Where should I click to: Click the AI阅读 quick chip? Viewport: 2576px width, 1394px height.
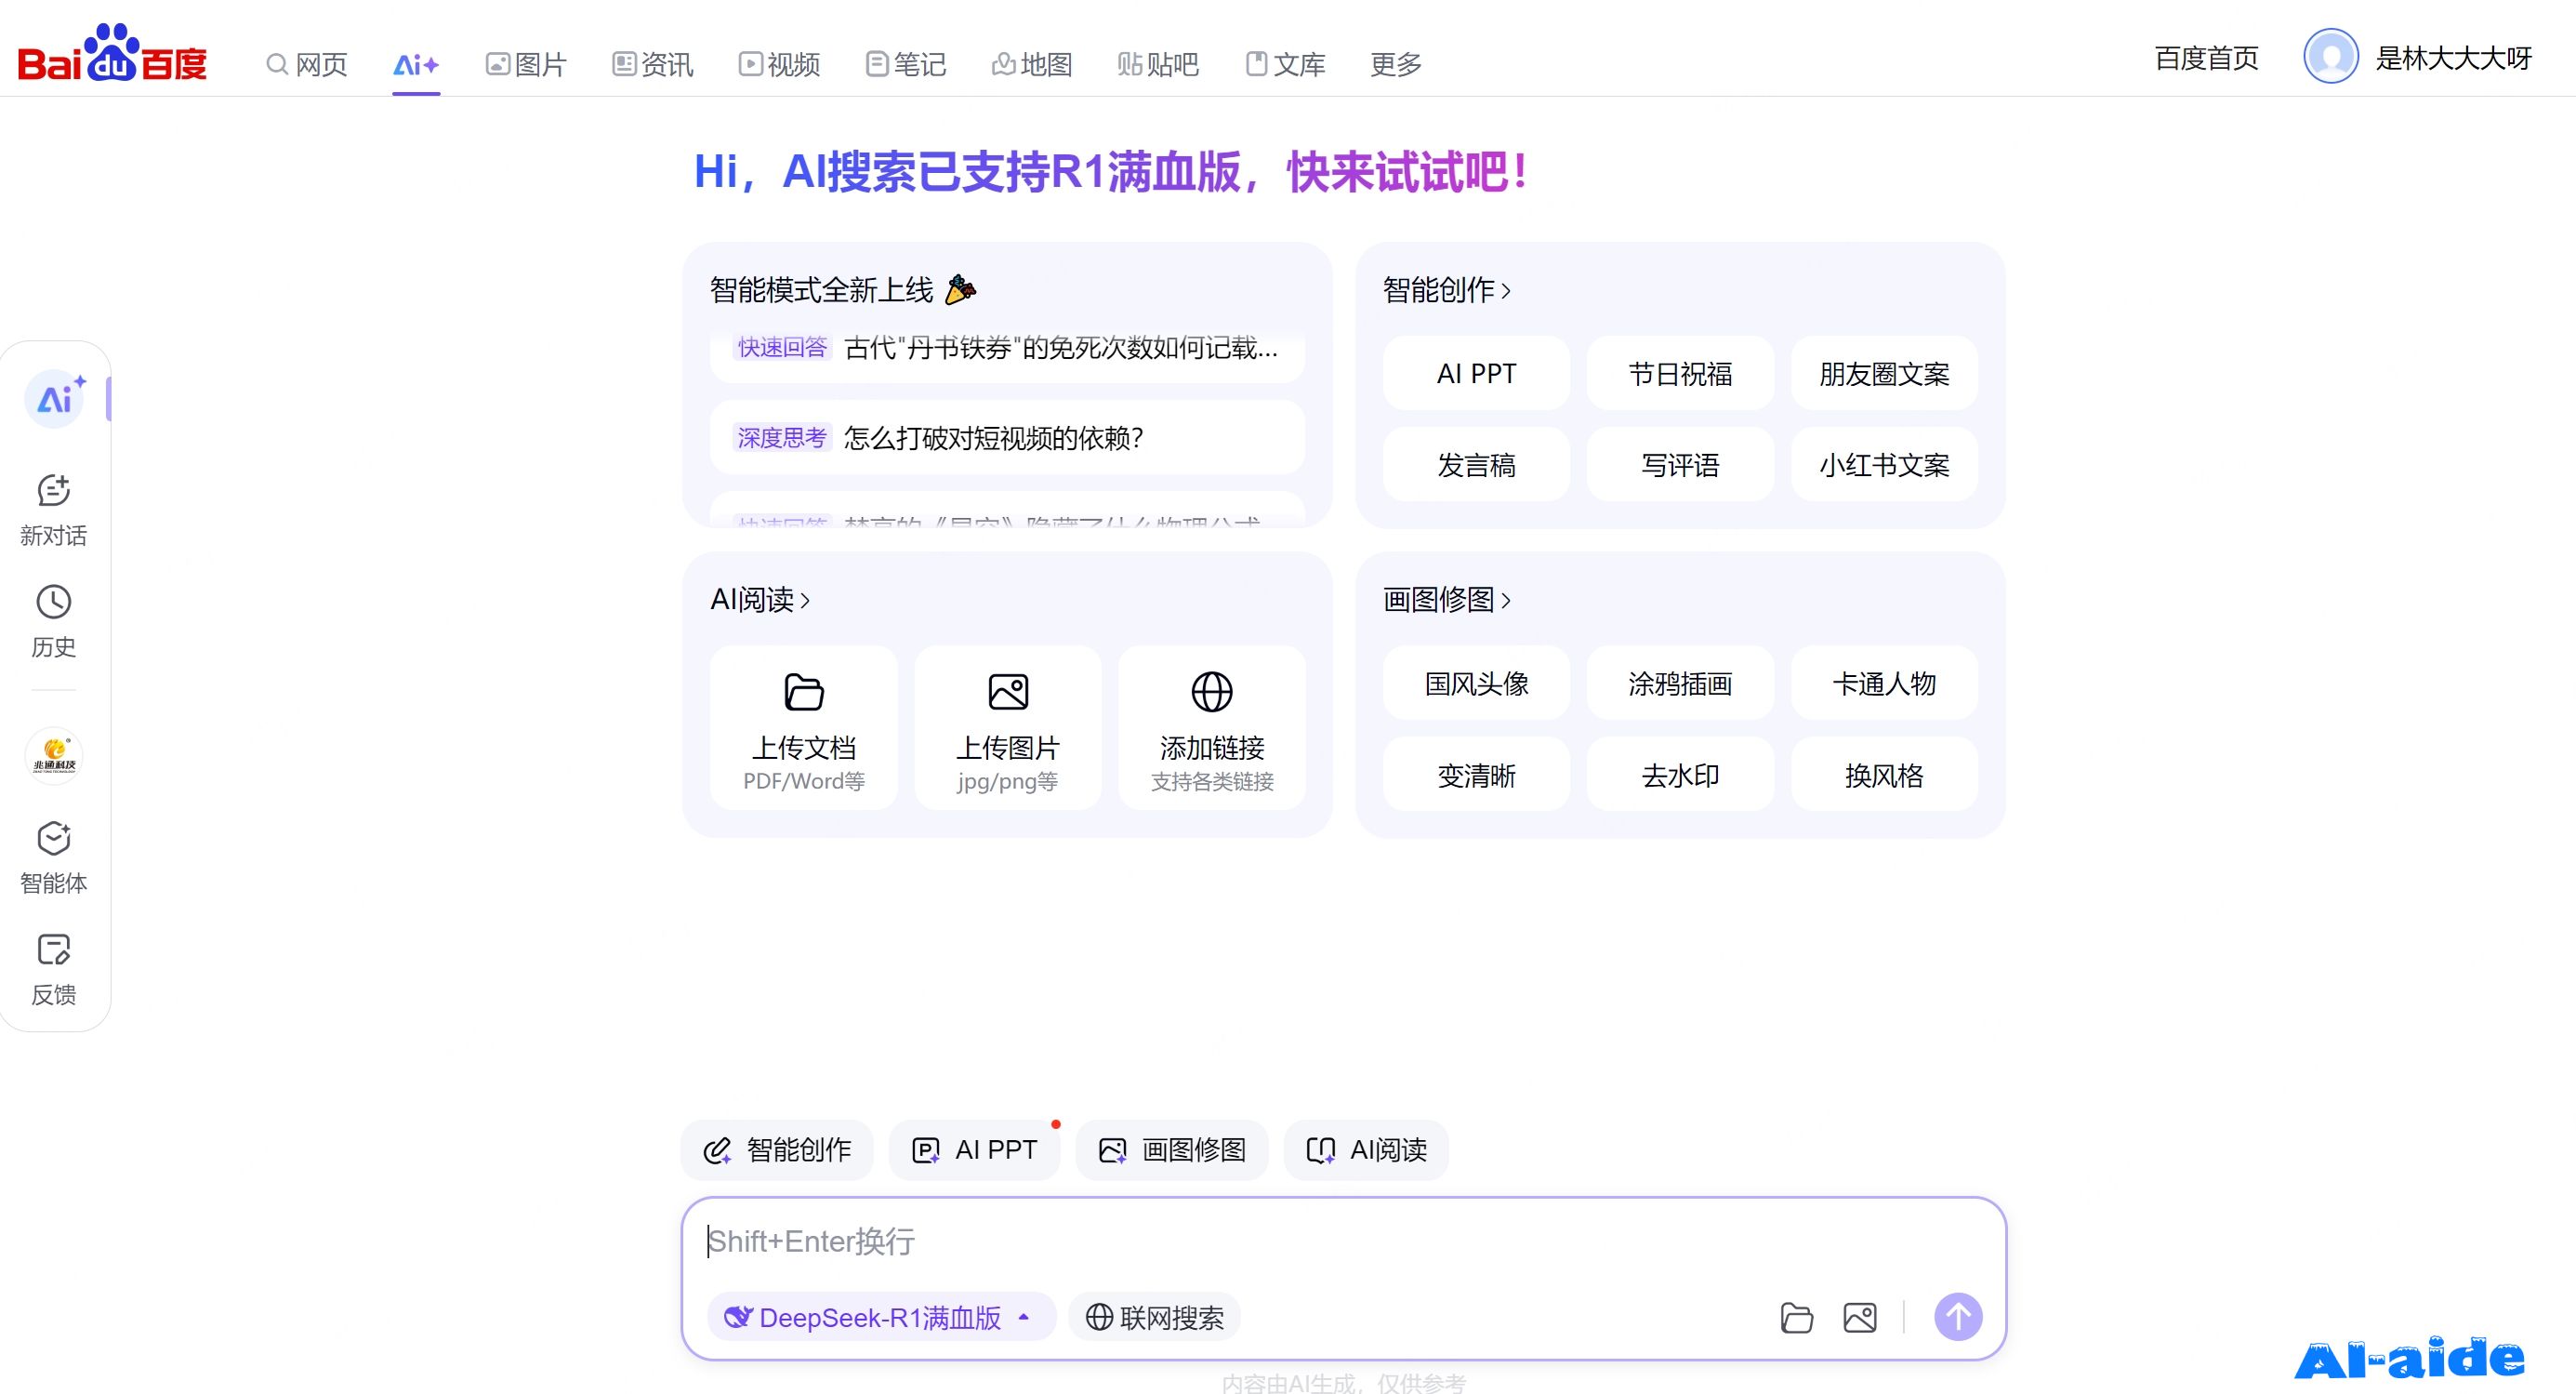1366,1150
